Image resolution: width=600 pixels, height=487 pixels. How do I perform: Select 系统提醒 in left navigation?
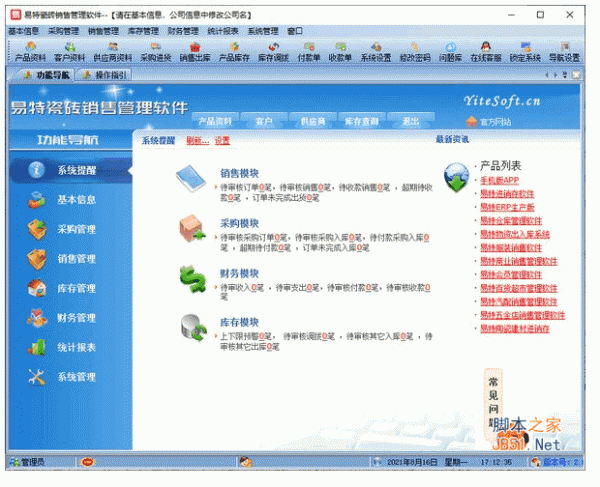pos(71,170)
